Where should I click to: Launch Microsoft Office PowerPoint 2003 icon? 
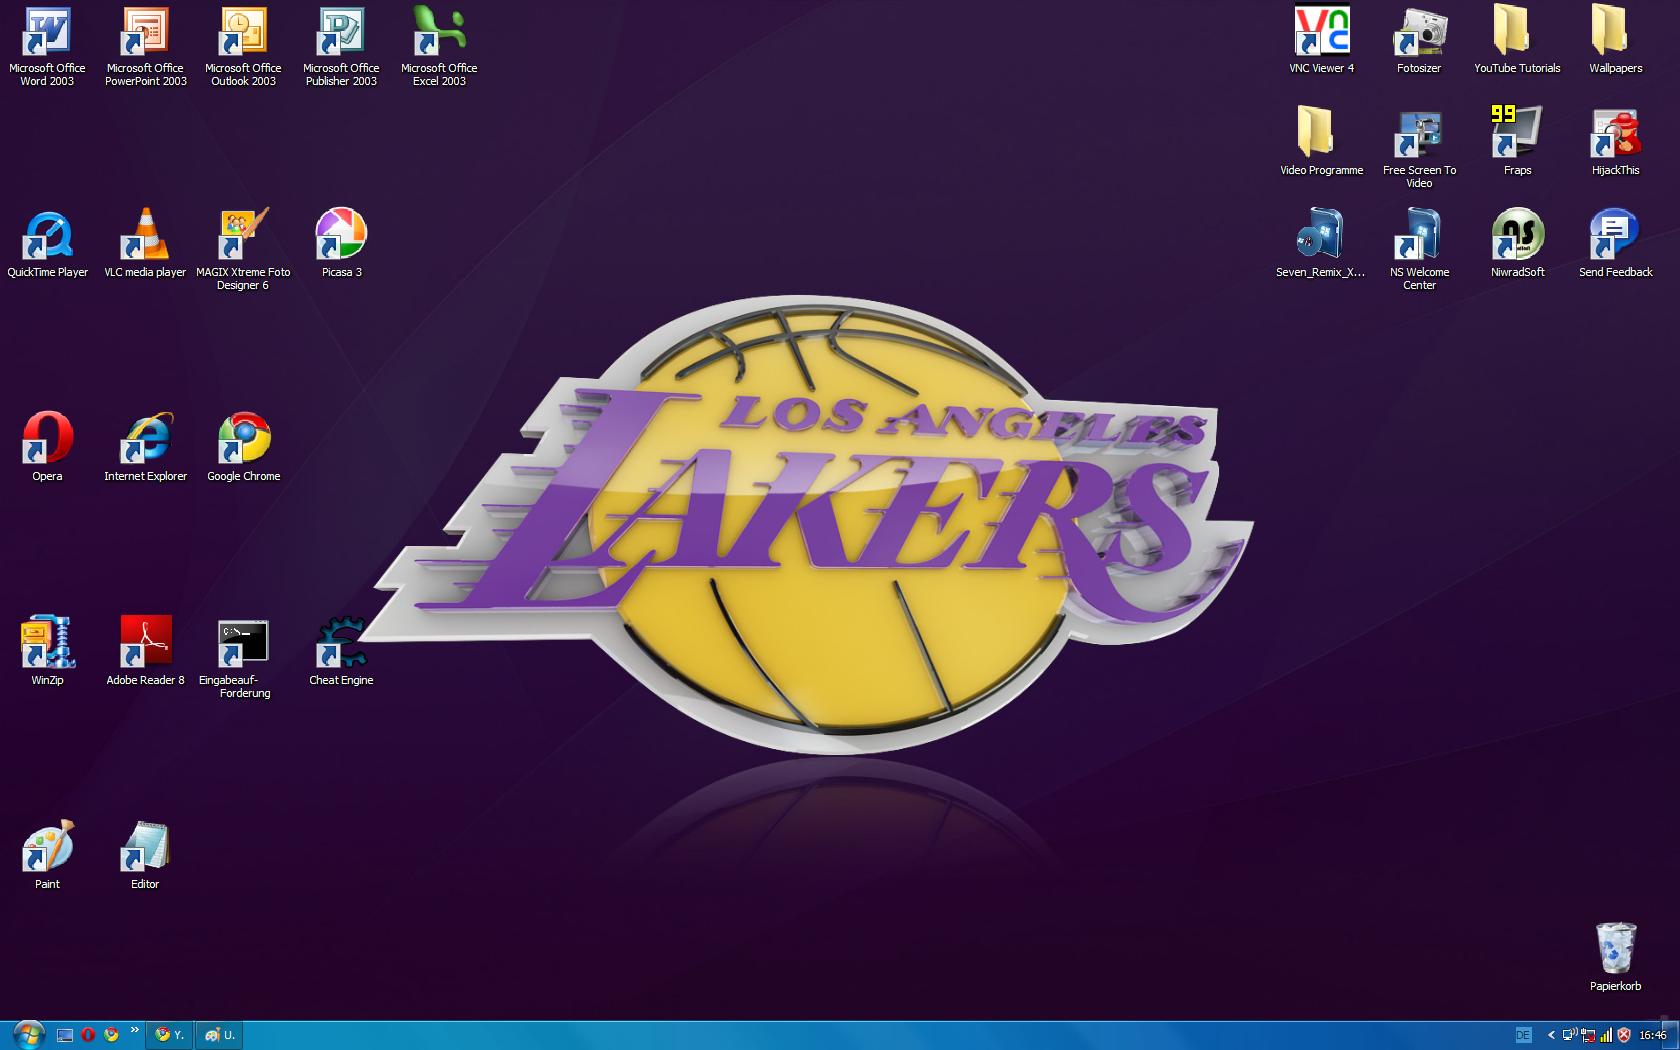pos(146,46)
